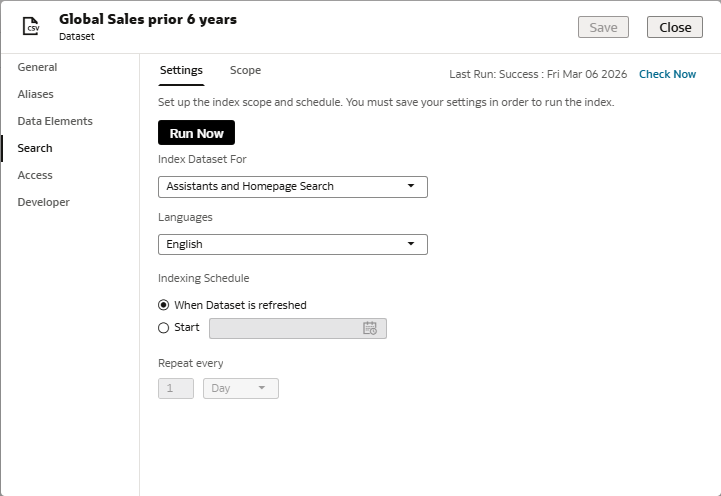Click the CSV dataset file icon
The height and width of the screenshot is (496, 721).
pos(32,27)
